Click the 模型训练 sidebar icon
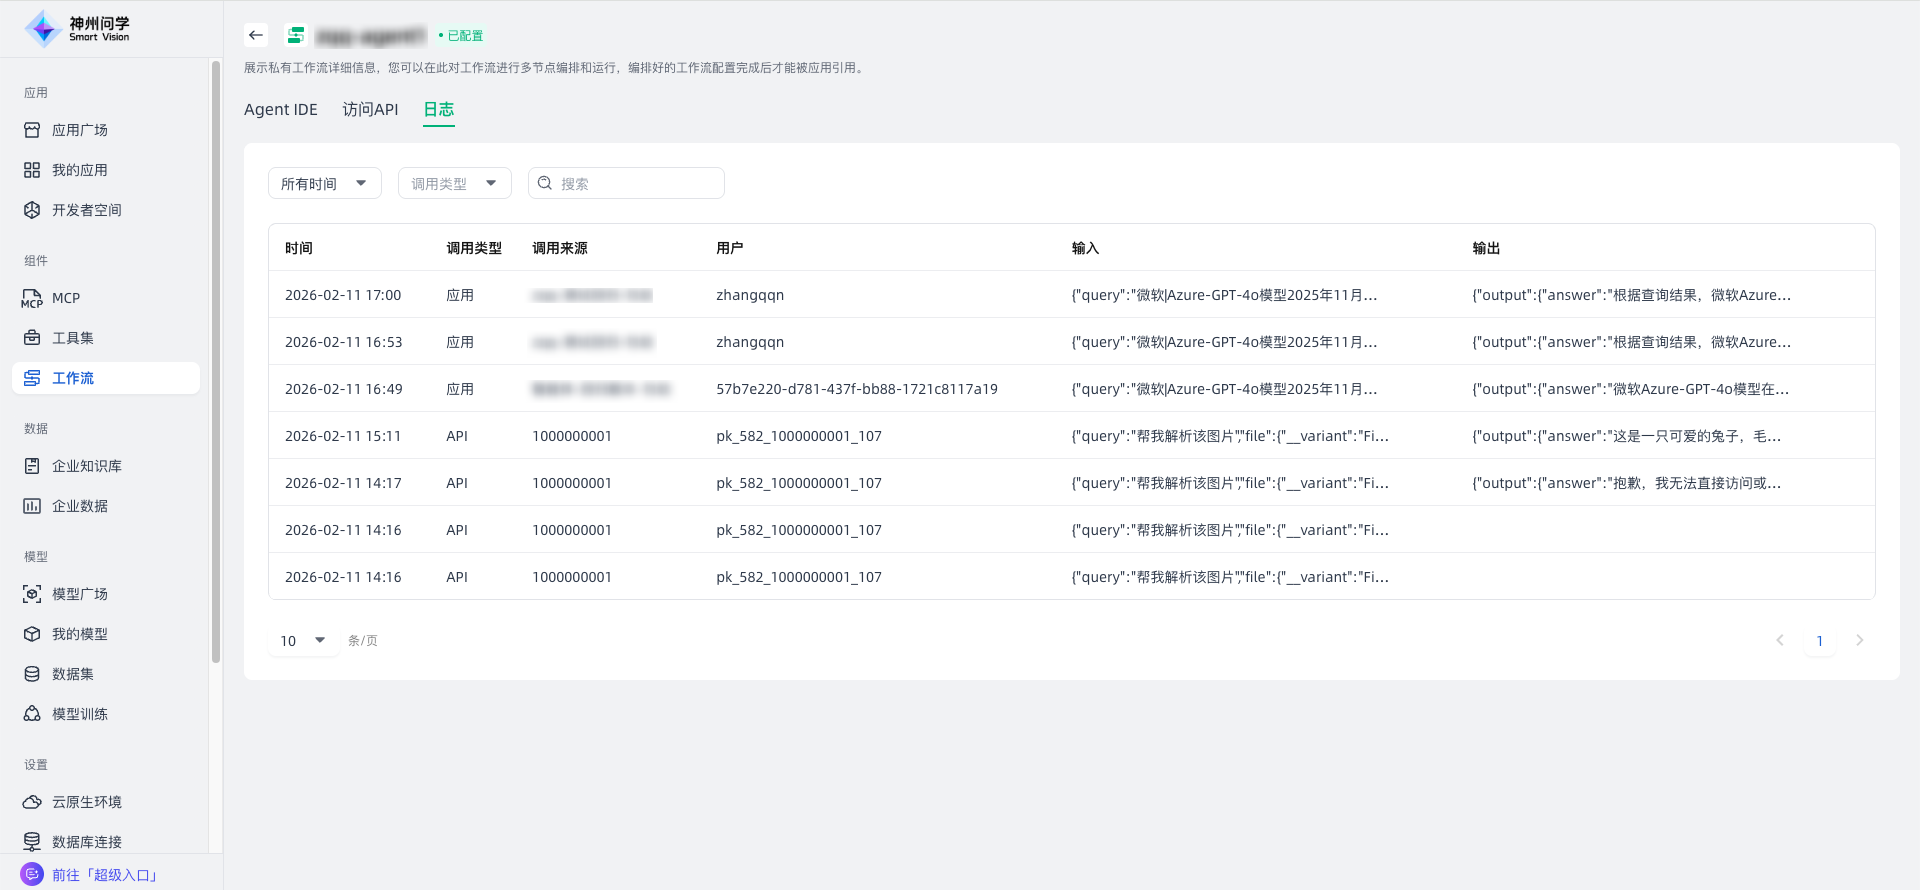1920x890 pixels. point(32,714)
